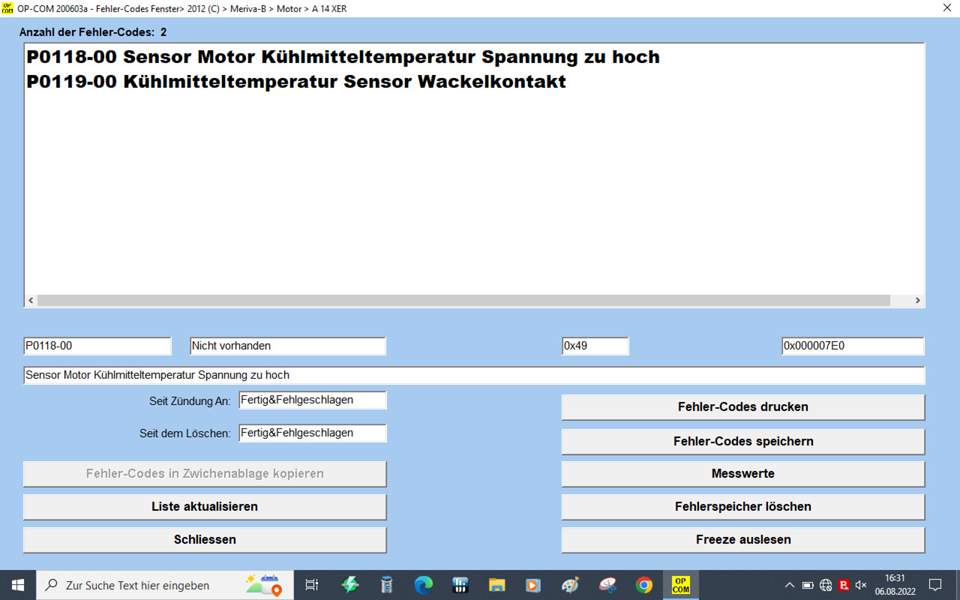Close the OP-COM window
This screenshot has height=600, width=960.
pos(947,9)
